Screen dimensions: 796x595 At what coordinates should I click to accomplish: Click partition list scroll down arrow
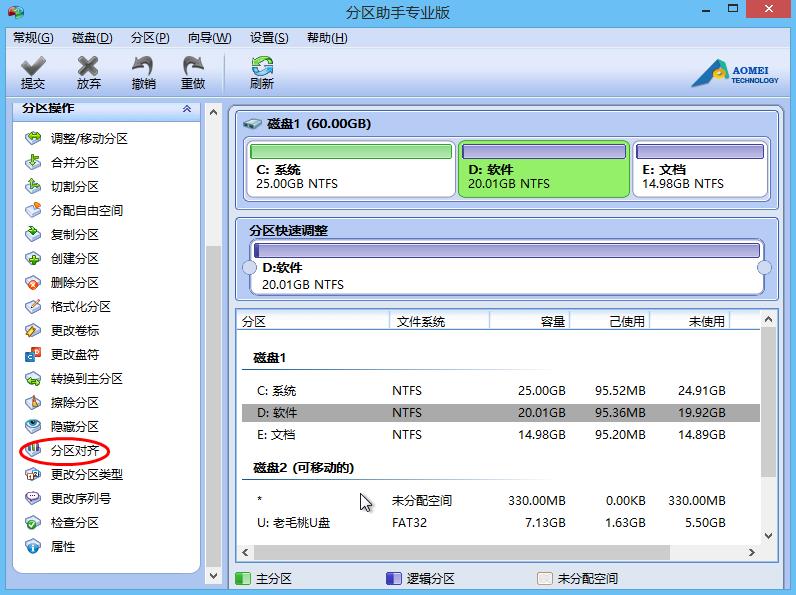768,536
